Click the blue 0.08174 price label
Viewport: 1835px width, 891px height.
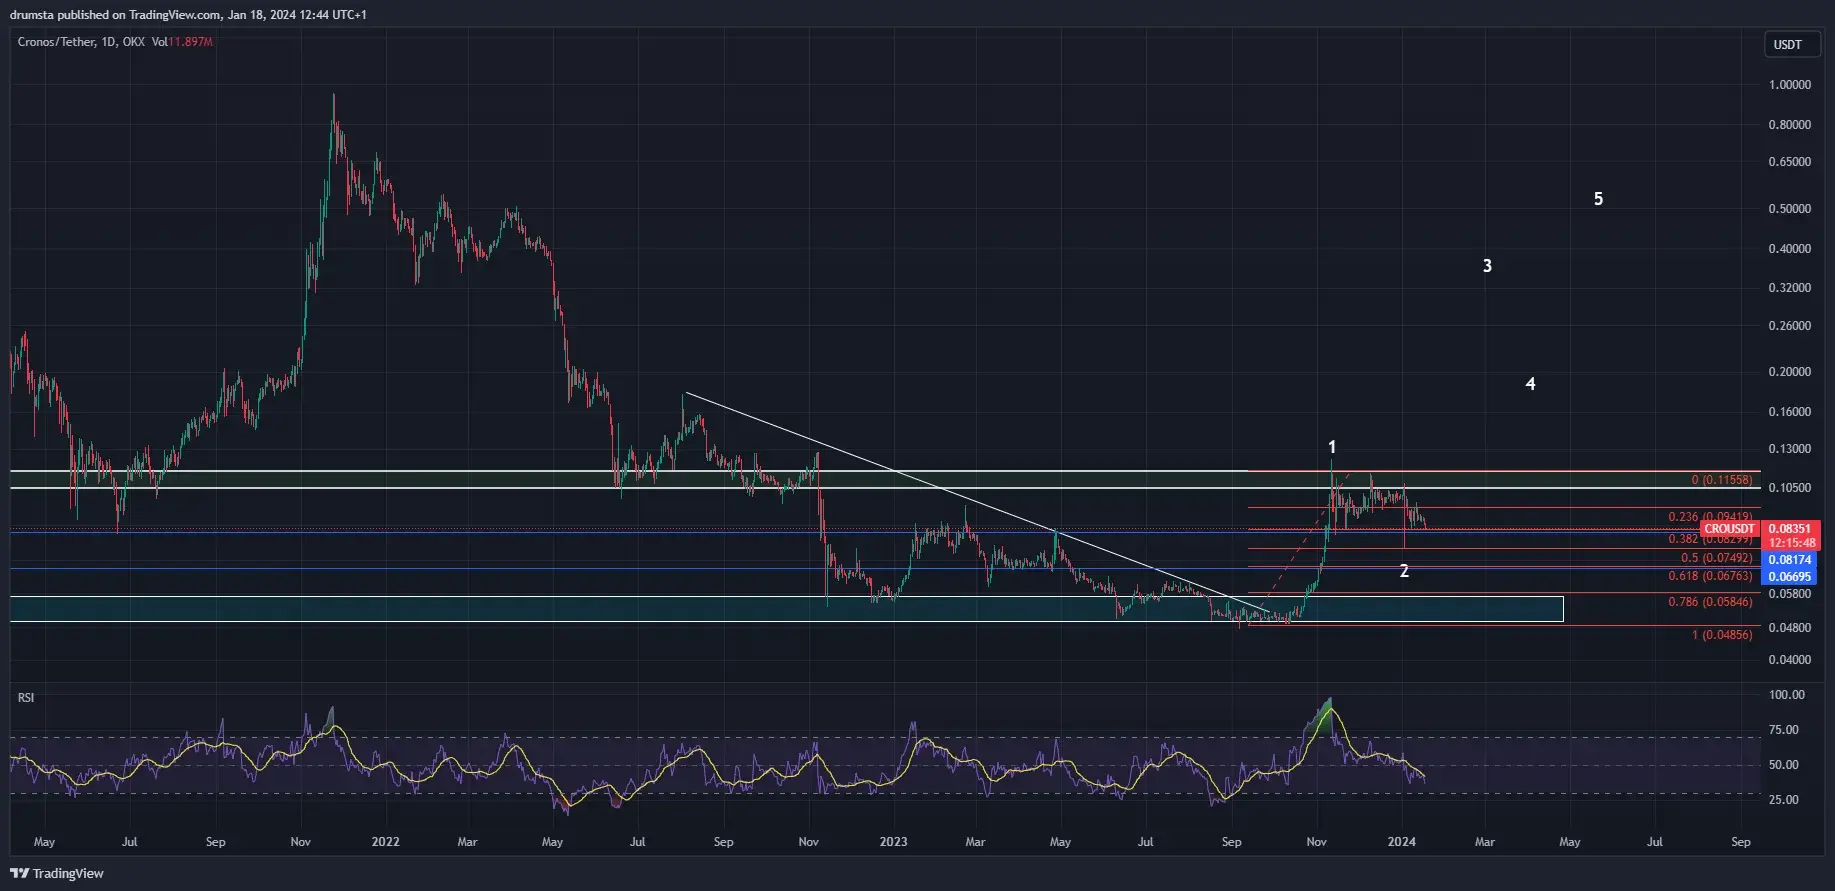tap(1789, 560)
